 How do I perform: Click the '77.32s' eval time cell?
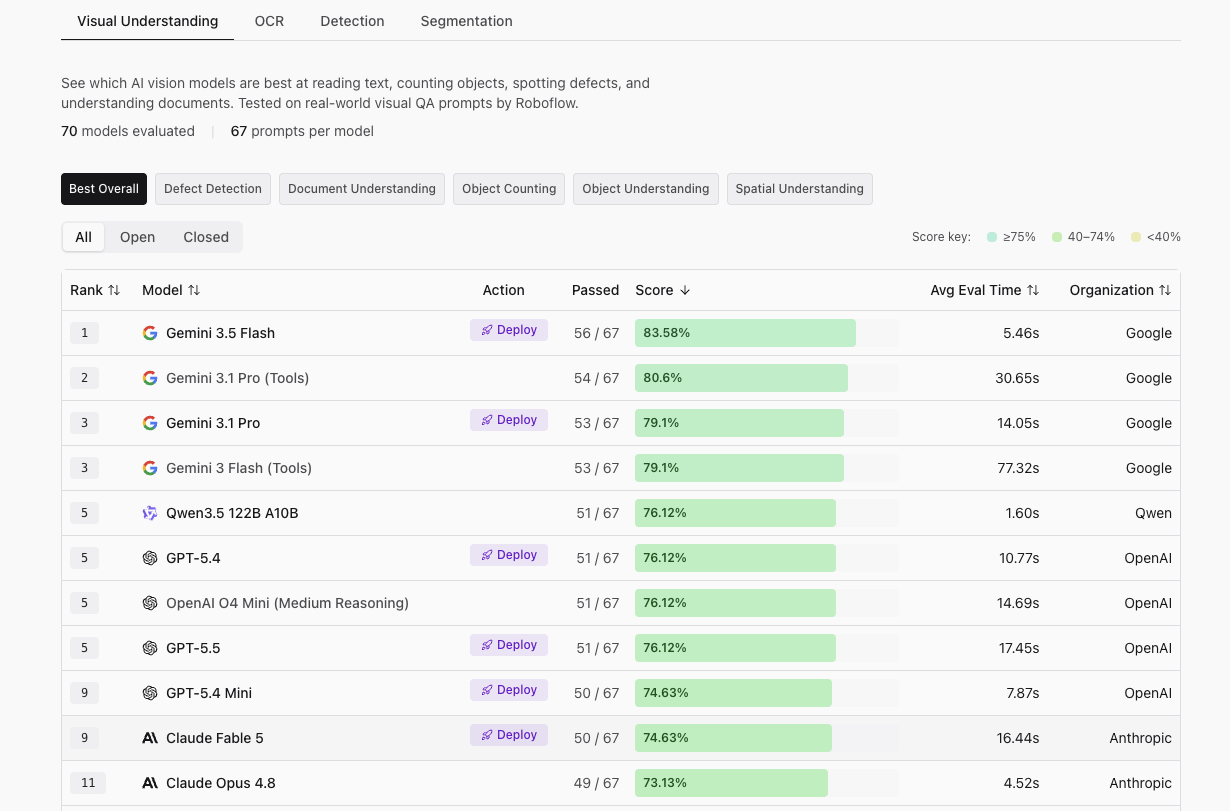pyautogui.click(x=1018, y=468)
